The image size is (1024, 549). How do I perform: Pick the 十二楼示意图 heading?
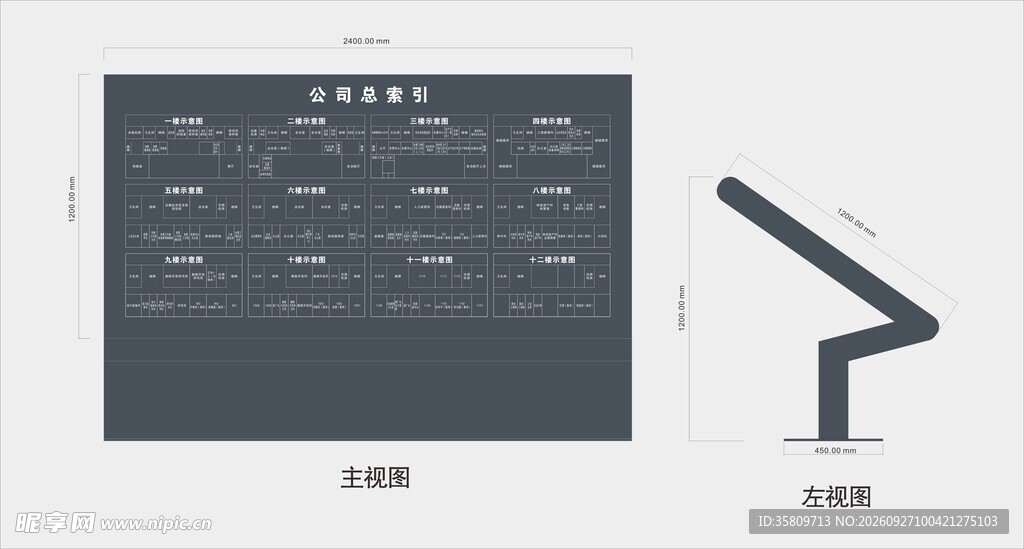(x=552, y=260)
